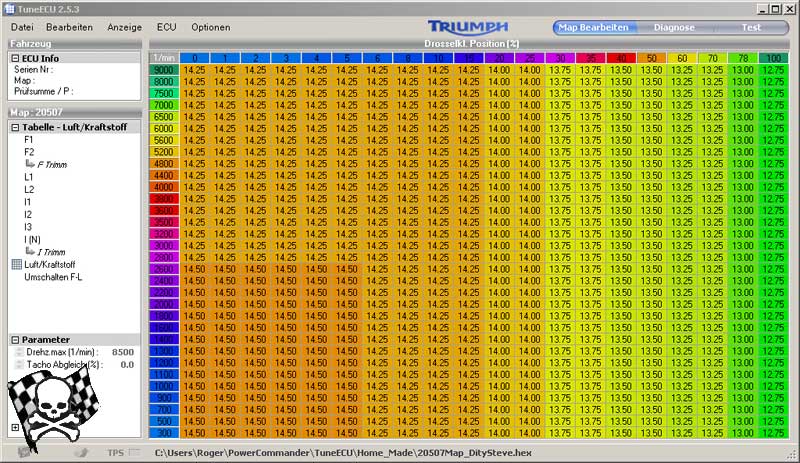Screen dimensions: 800x463
Task: Open the I Trimm table
Action: tap(51, 252)
